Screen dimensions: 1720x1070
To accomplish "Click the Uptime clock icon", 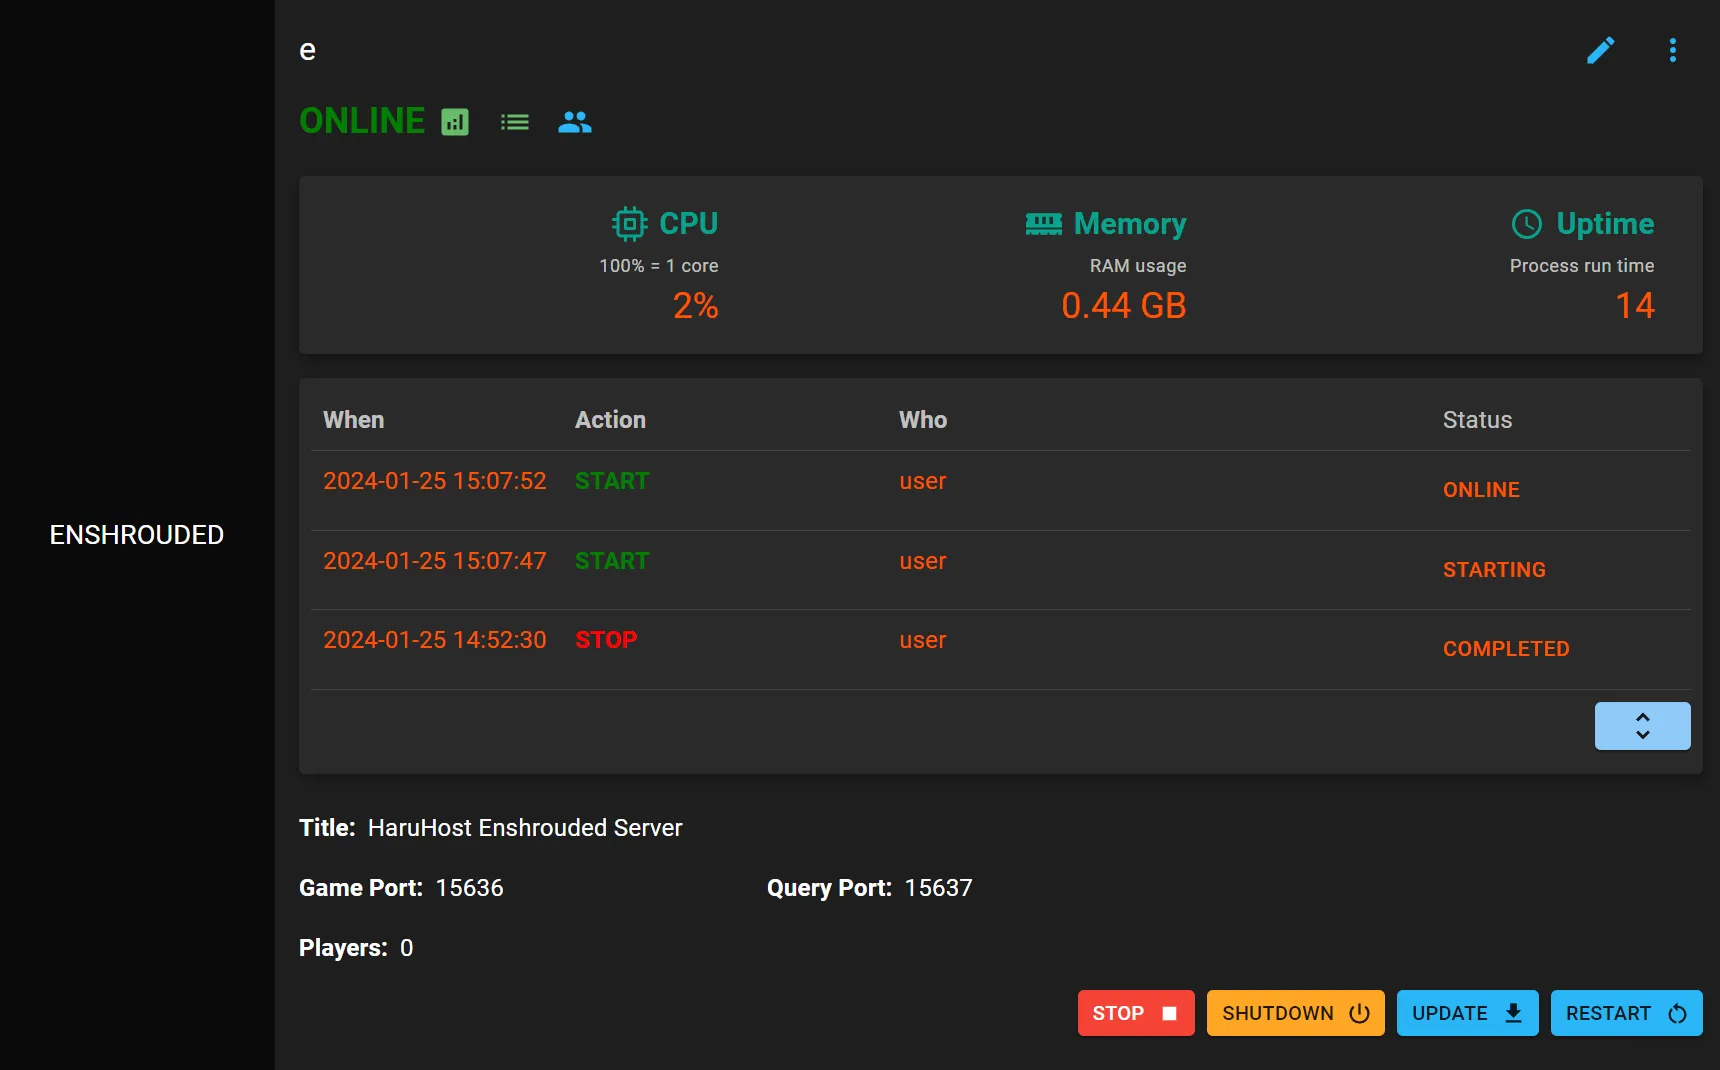I will 1526,224.
